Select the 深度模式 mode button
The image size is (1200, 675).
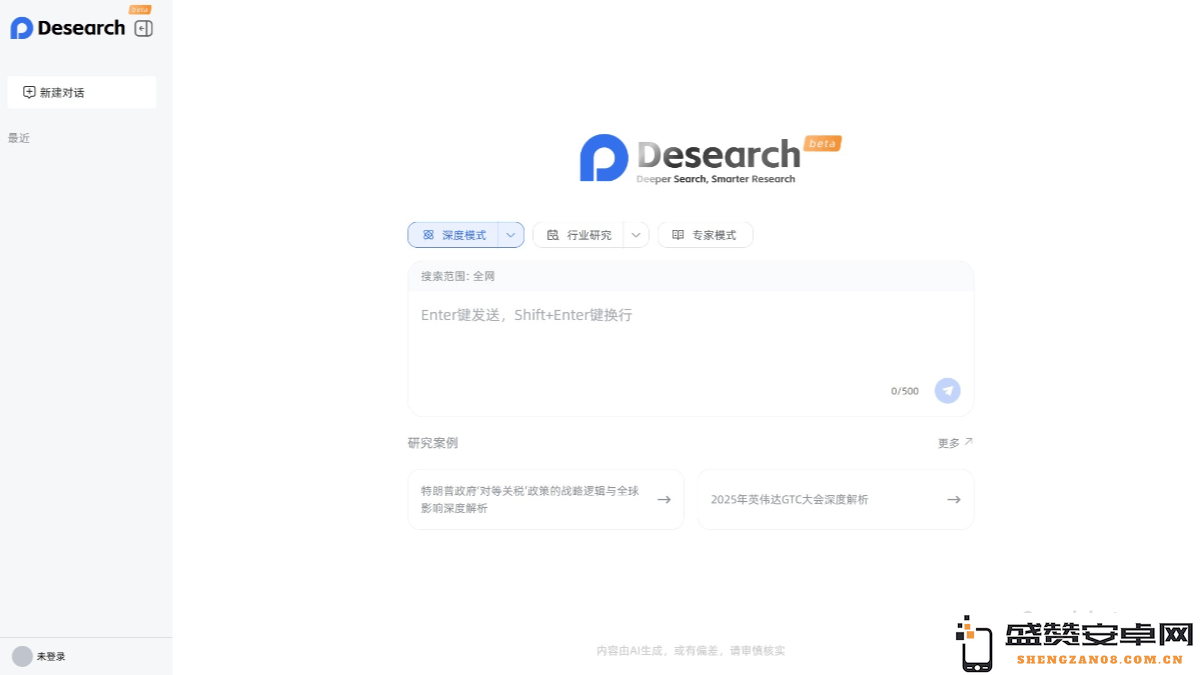tap(453, 235)
